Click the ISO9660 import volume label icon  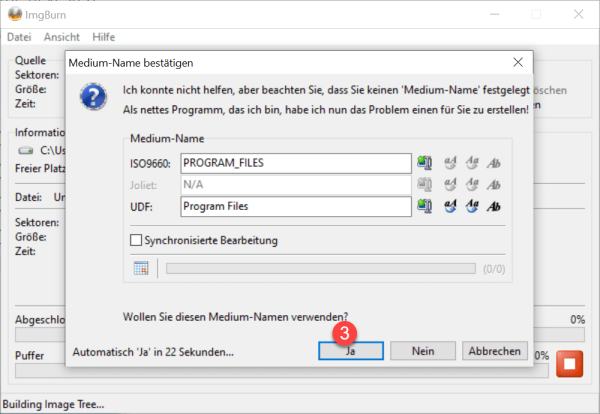coord(424,163)
